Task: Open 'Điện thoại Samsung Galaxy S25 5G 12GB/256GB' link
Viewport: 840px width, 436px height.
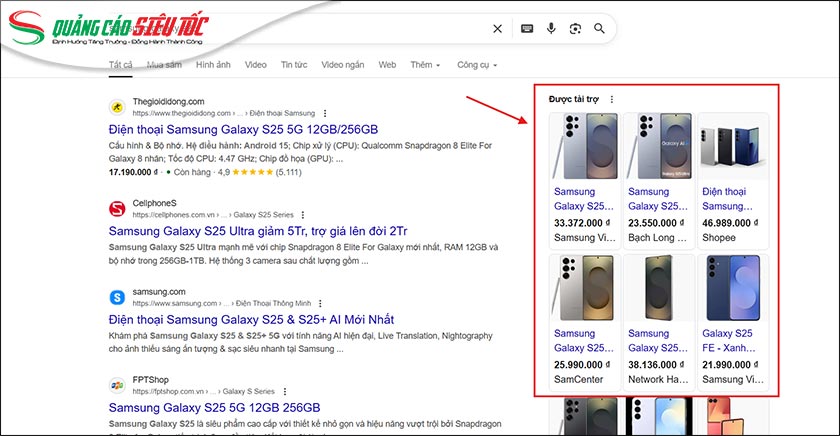Action: pyautogui.click(x=243, y=130)
